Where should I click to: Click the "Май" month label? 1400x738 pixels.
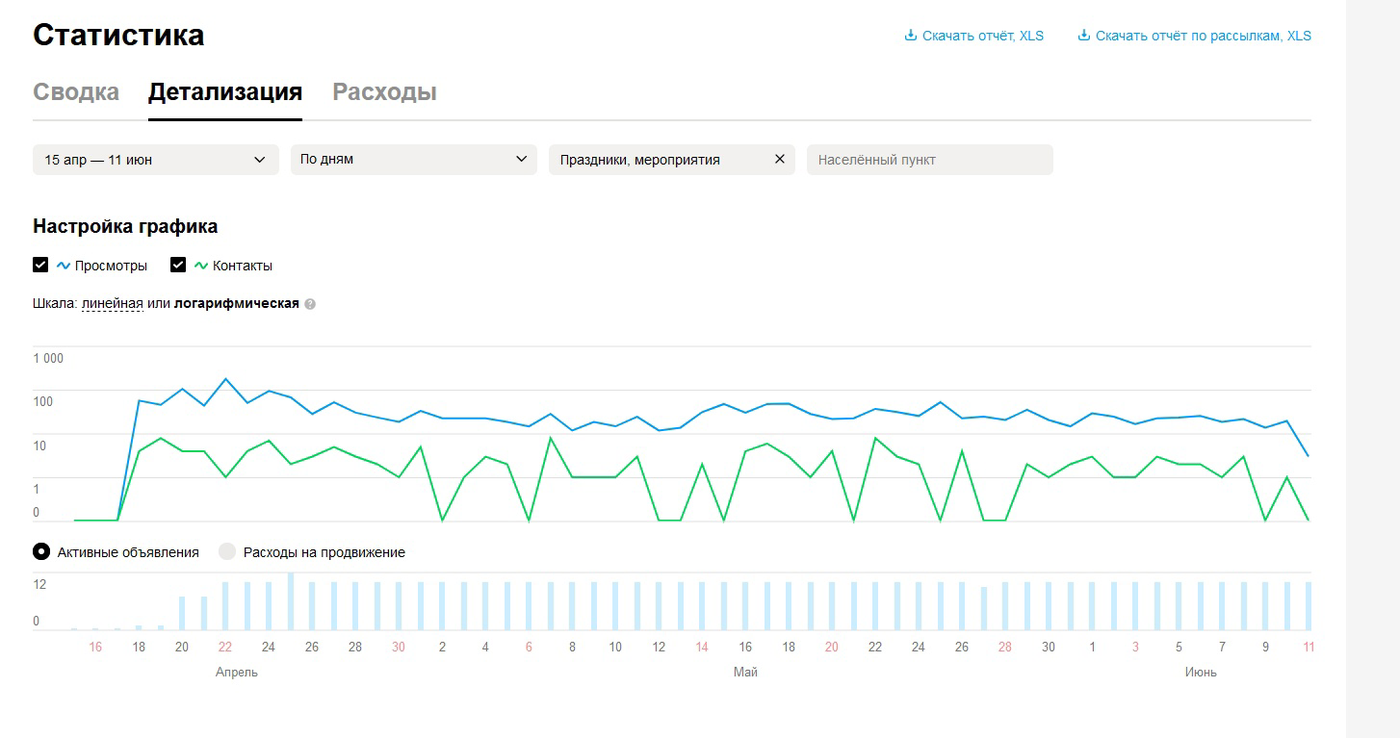[x=745, y=672]
